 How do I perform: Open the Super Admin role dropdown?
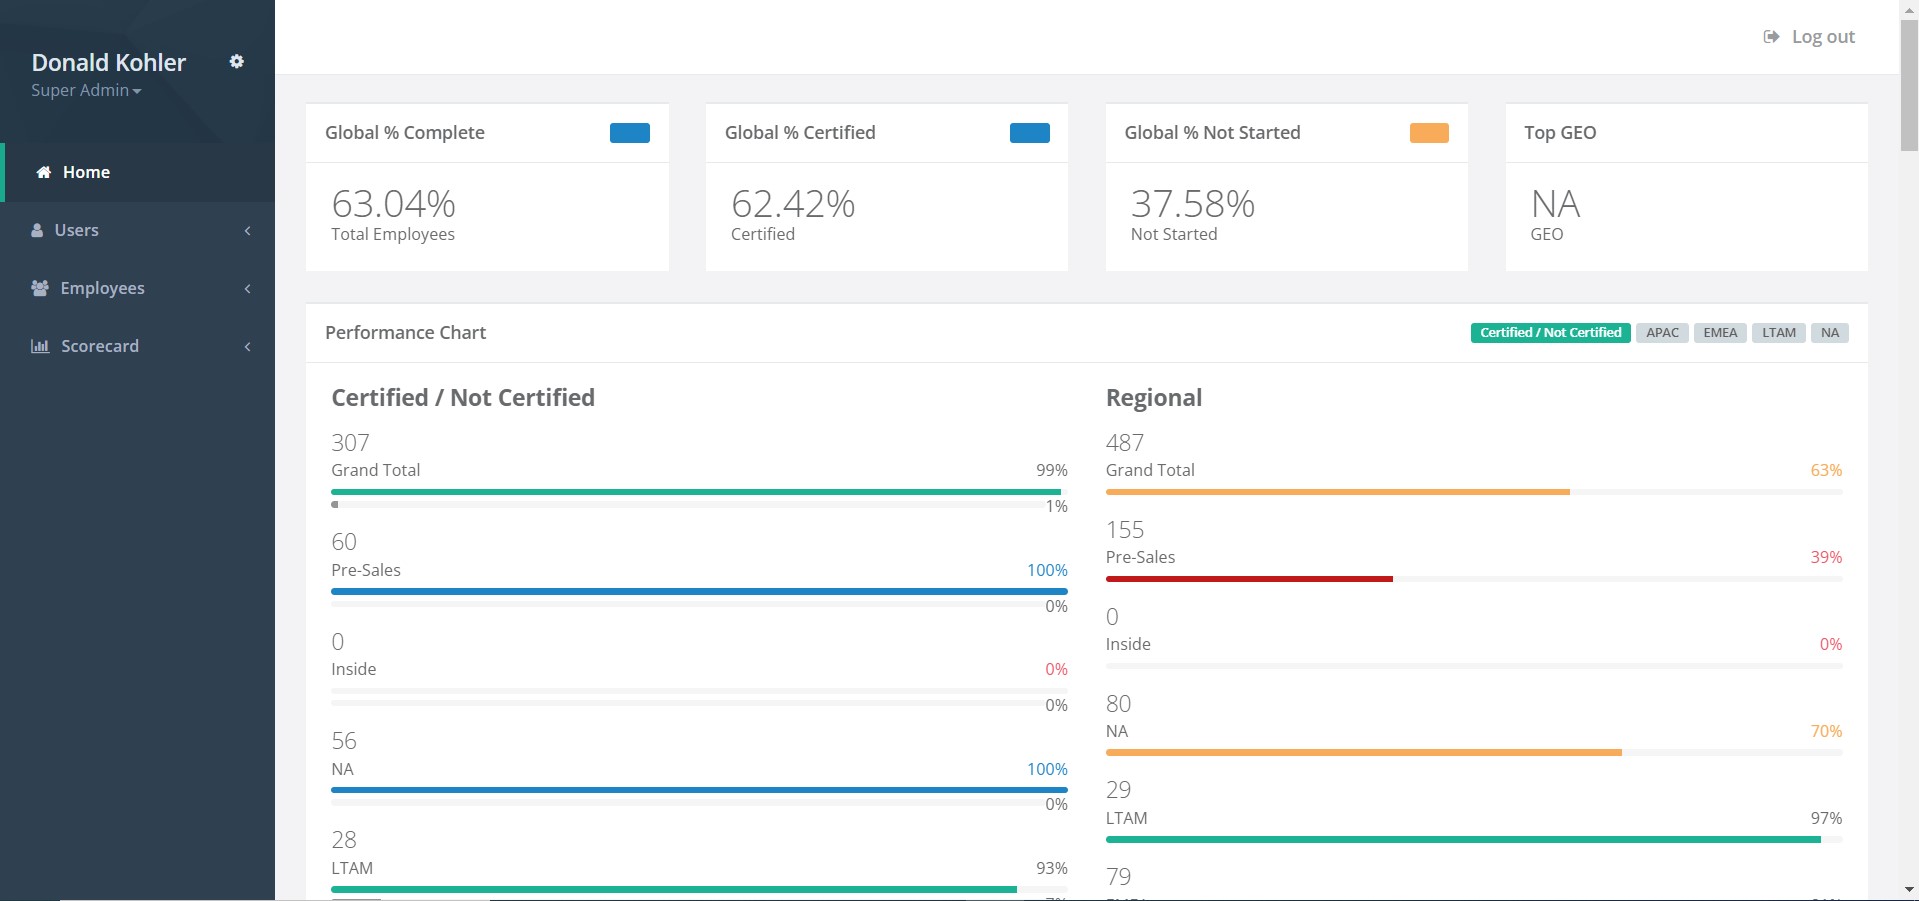pos(86,90)
